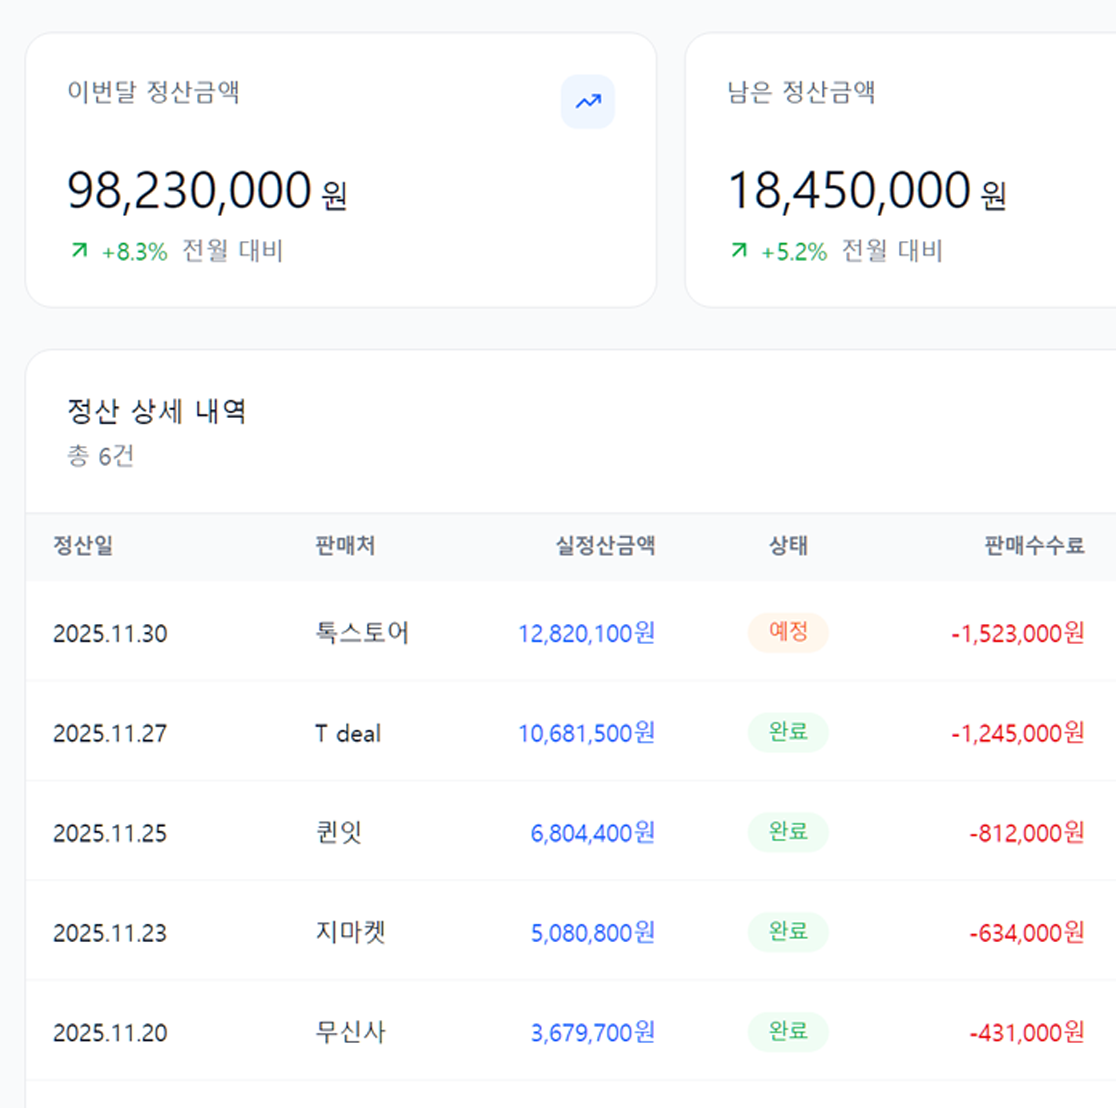This screenshot has width=1116, height=1108.
Task: Open the 무신사 settlement entry
Action: (x=350, y=1033)
